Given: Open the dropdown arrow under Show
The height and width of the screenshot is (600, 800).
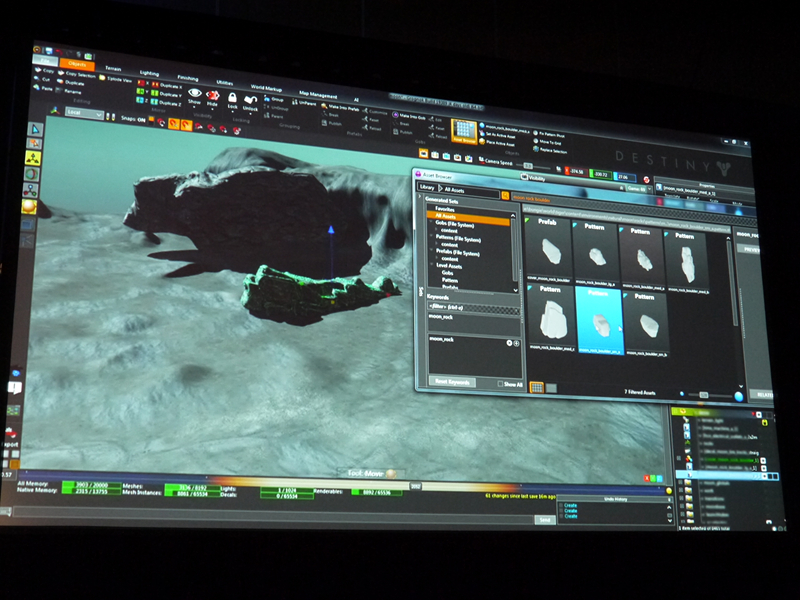Looking at the screenshot, I should pyautogui.click(x=194, y=108).
